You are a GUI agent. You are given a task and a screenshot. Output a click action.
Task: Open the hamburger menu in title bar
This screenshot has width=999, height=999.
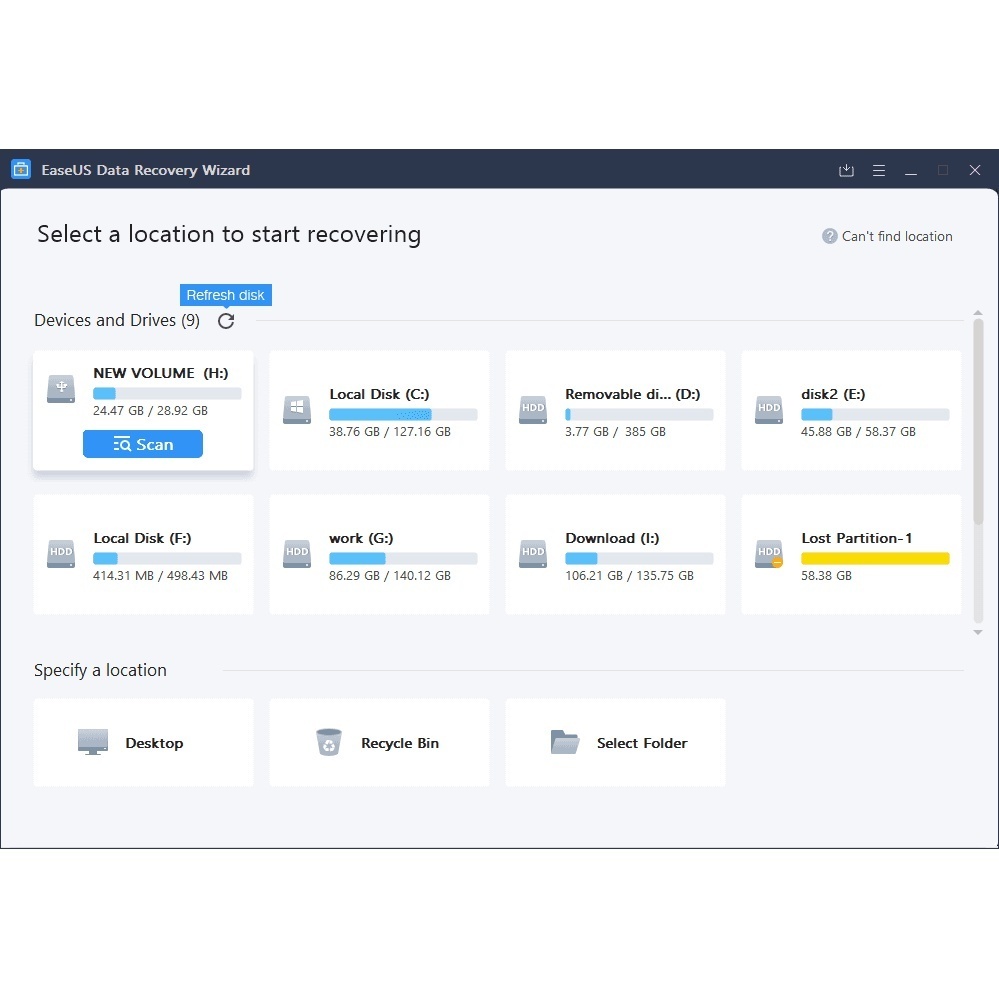[x=879, y=171]
